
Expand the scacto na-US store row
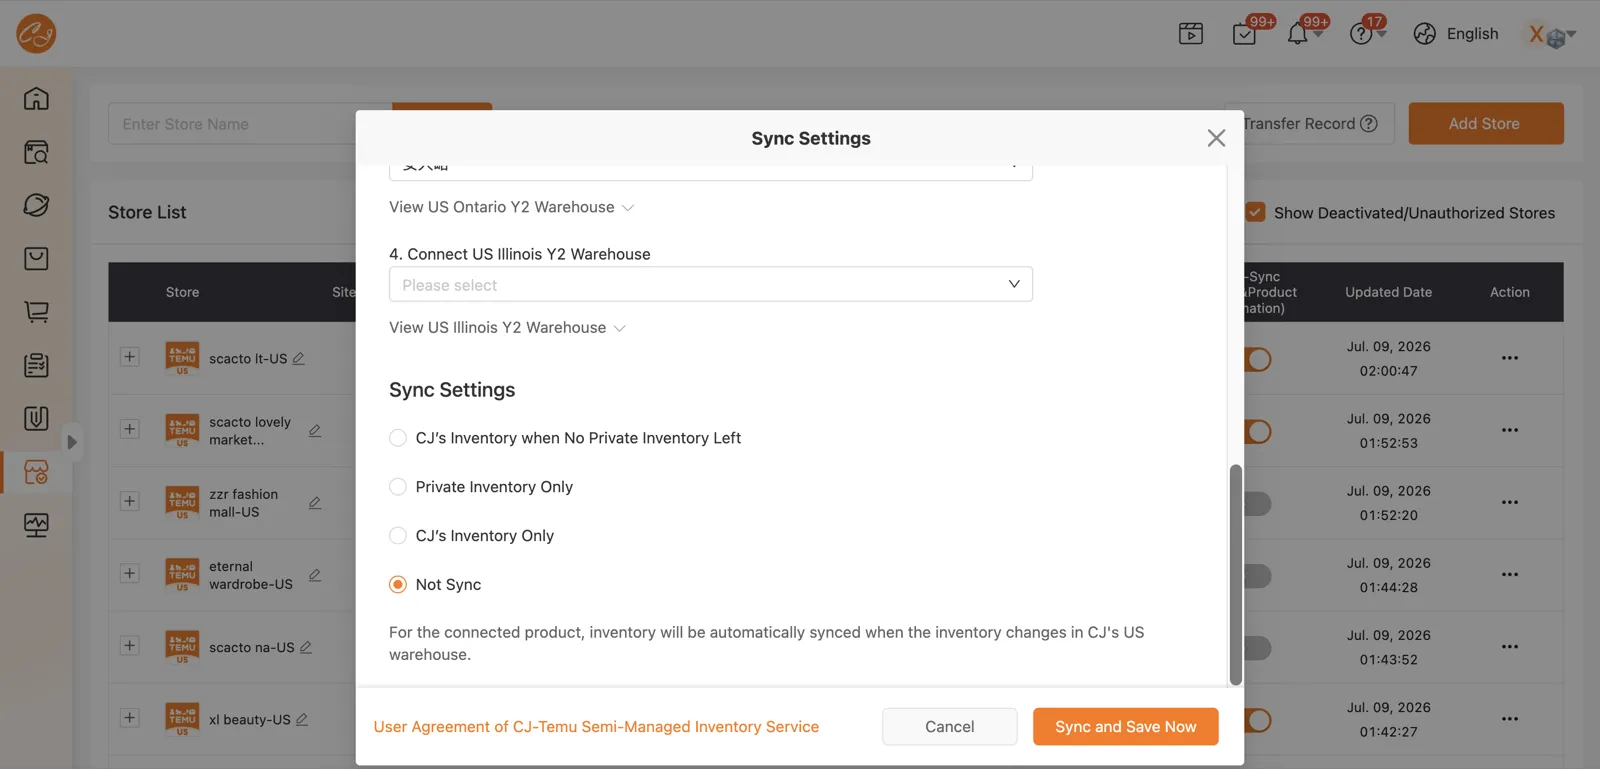130,645
